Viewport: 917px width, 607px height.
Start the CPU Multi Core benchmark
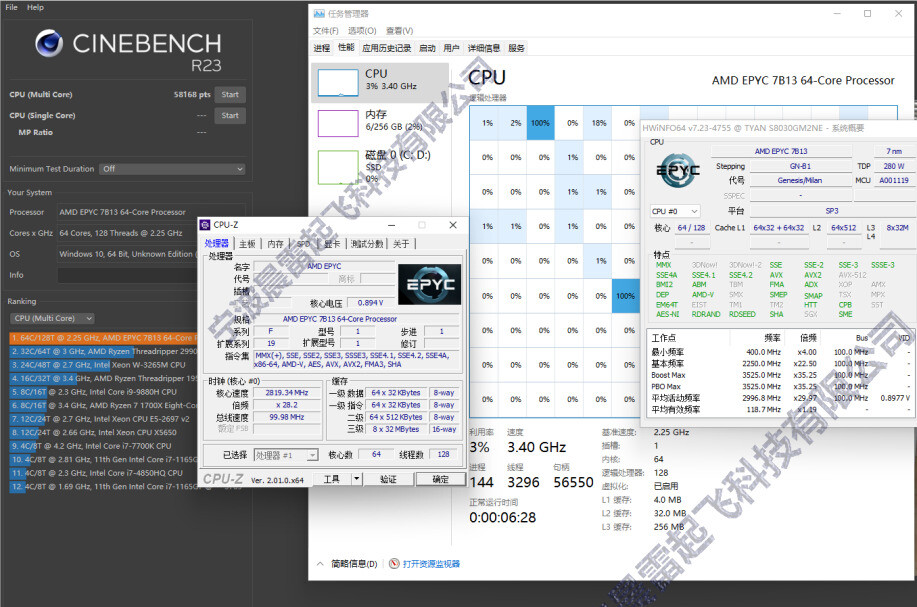[x=230, y=95]
